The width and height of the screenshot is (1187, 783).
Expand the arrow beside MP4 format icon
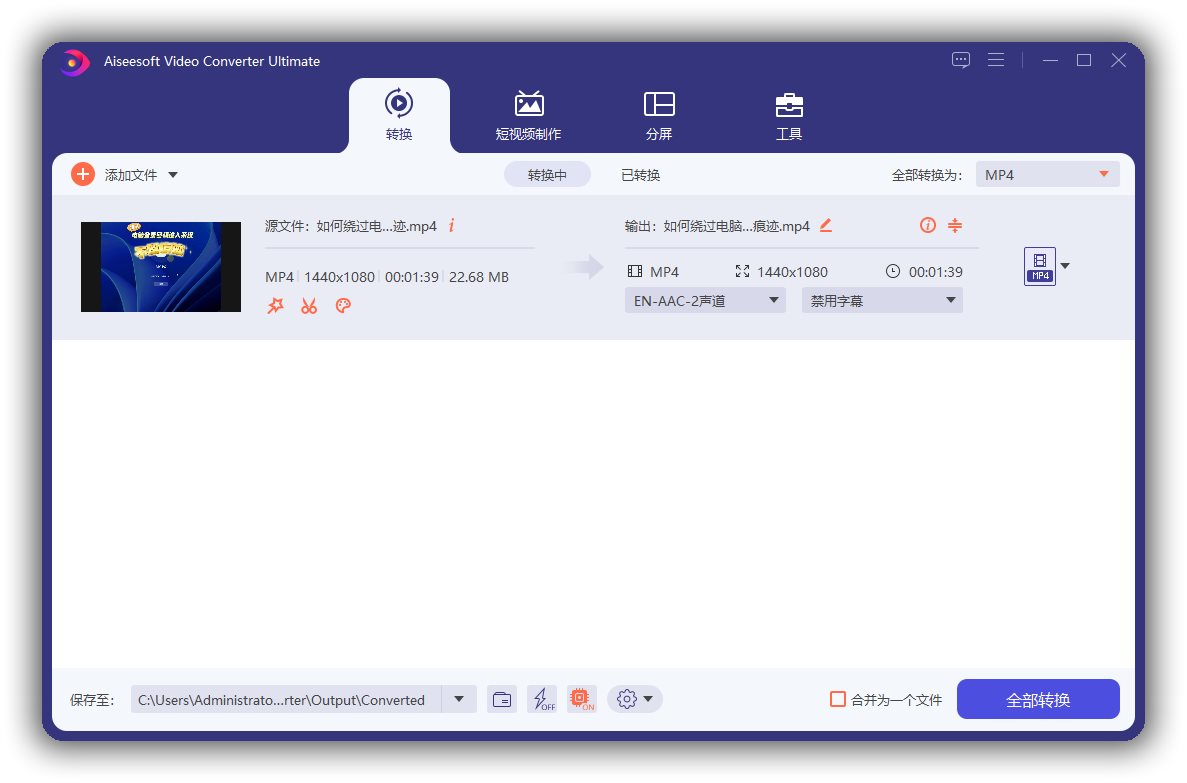1065,266
